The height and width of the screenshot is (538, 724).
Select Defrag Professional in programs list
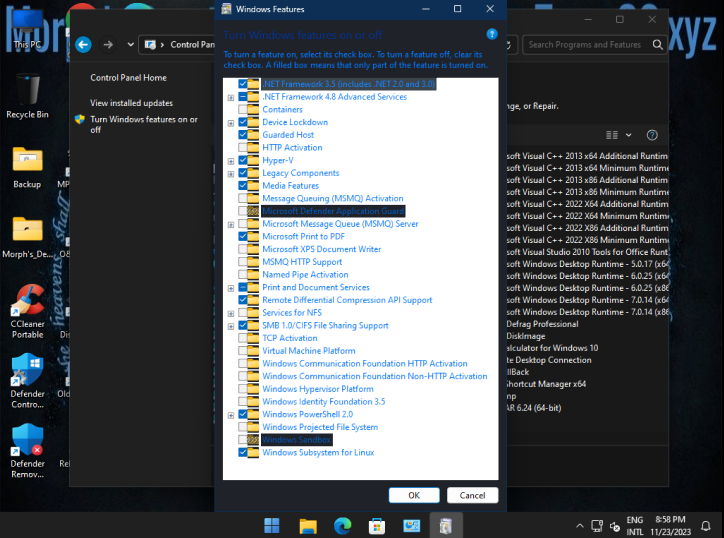tap(542, 324)
